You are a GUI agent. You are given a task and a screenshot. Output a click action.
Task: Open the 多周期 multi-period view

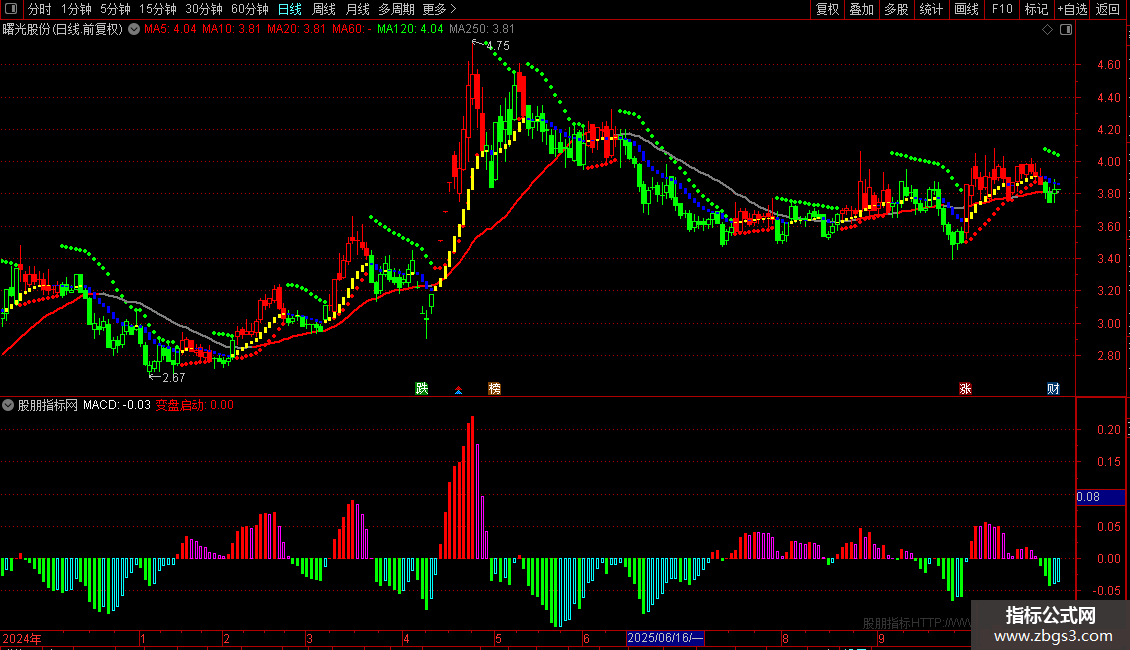click(396, 9)
